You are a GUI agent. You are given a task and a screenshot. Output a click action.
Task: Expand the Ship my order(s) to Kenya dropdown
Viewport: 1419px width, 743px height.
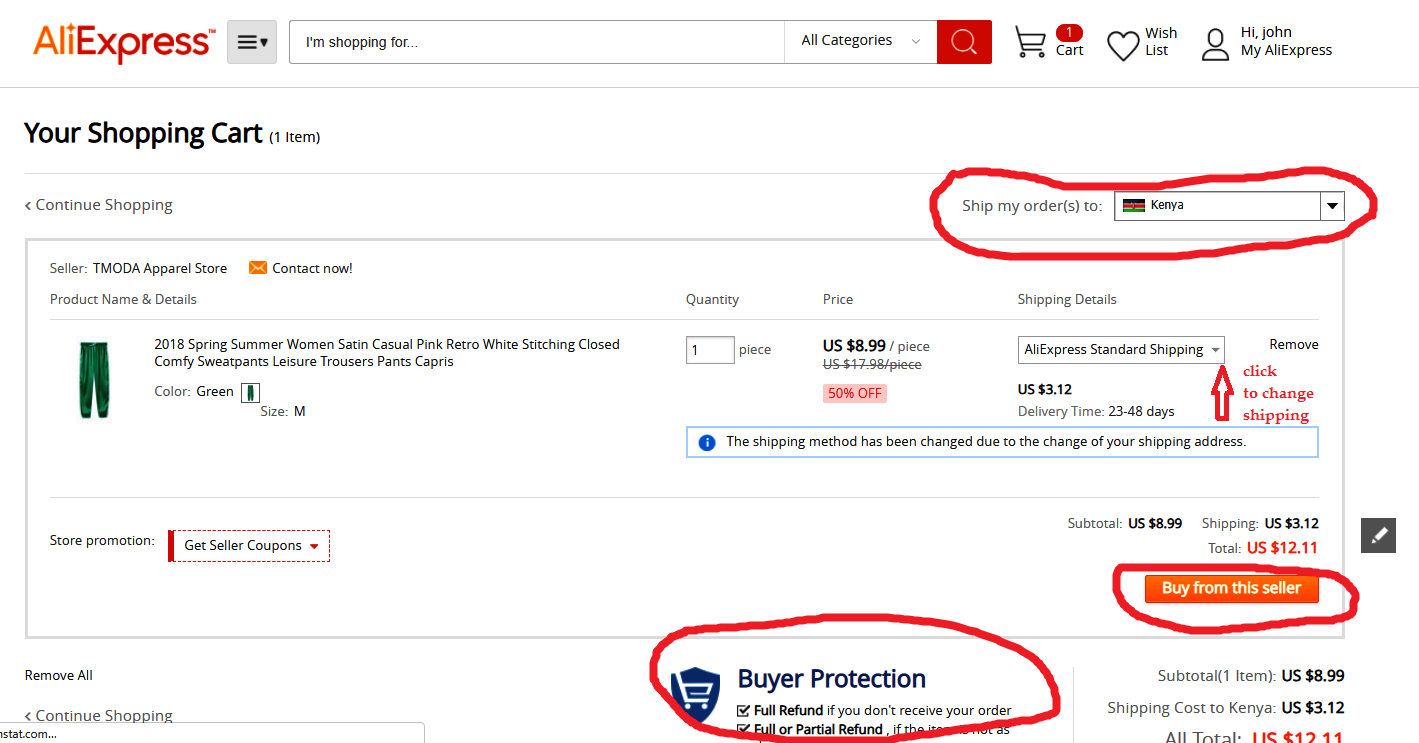pyautogui.click(x=1230, y=206)
